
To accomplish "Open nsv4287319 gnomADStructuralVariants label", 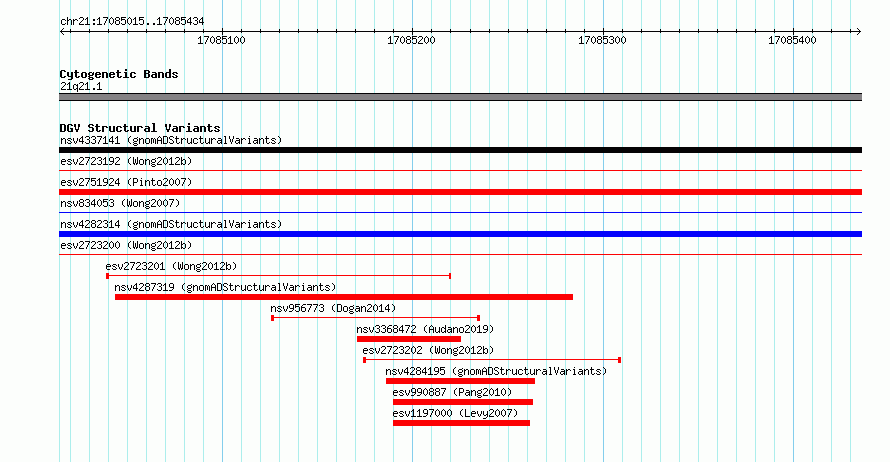I will tap(225, 287).
